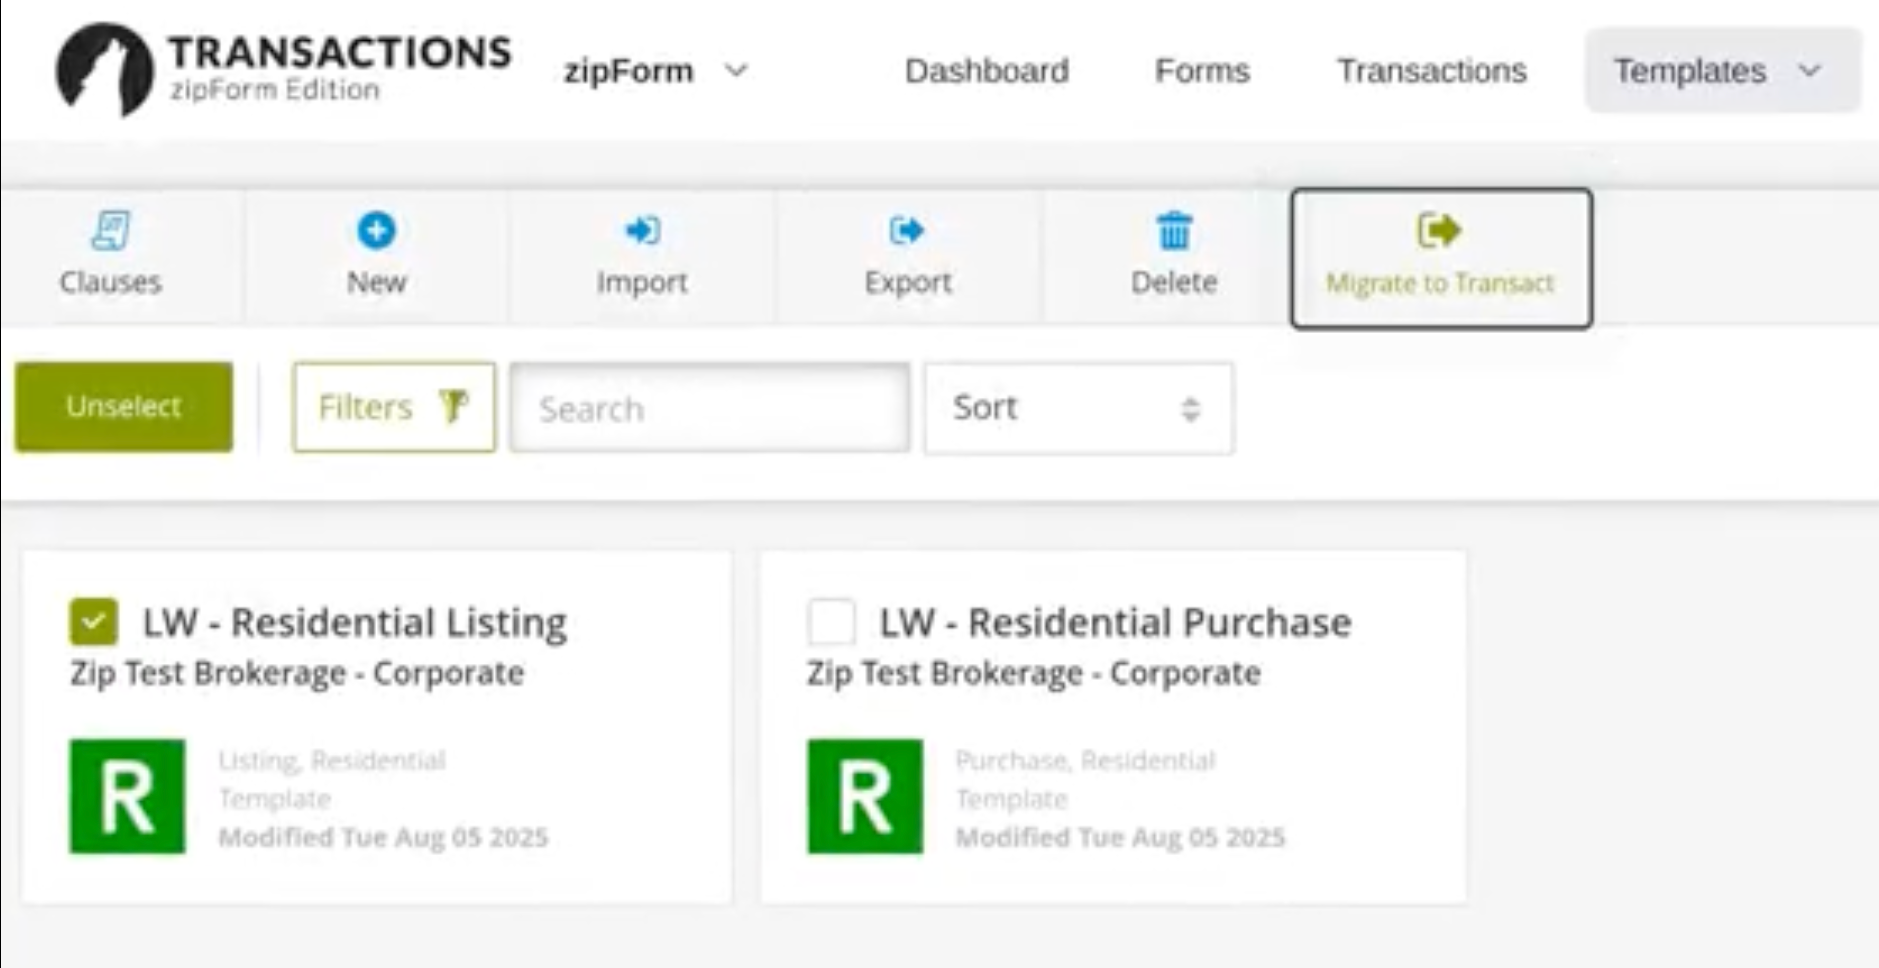Viewport: 1879px width, 968px height.
Task: Click the zipForm label in the header
Action: tap(628, 71)
